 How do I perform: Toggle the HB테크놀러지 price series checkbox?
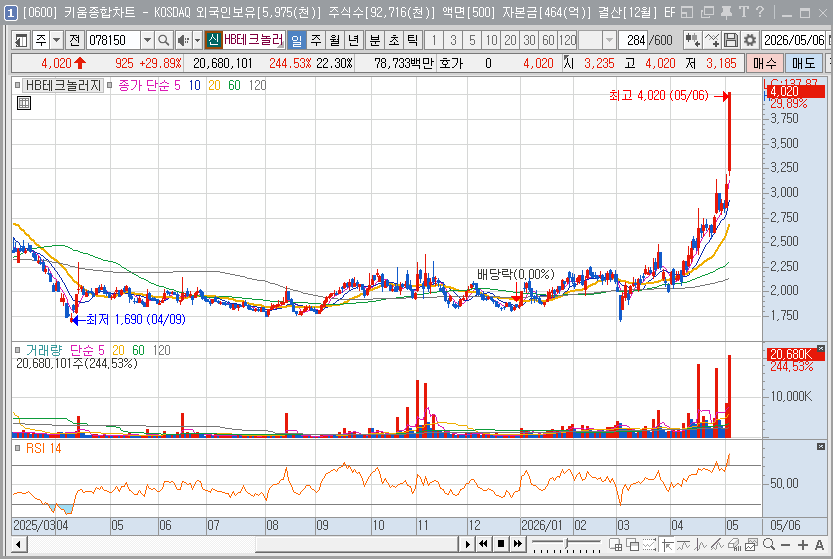click(x=18, y=85)
